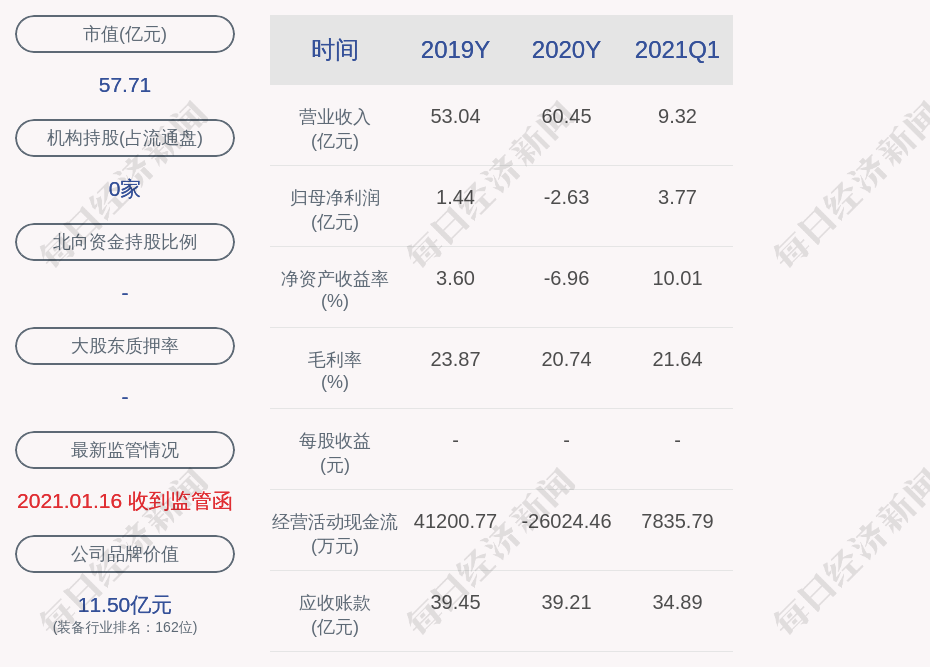930x667 pixels.
Task: Click the 时间 column header
Action: (335, 50)
